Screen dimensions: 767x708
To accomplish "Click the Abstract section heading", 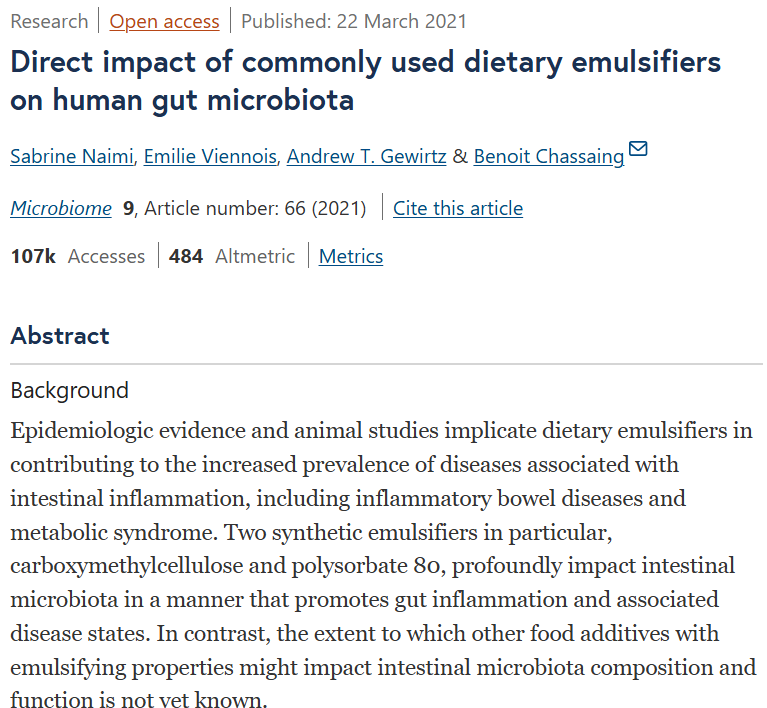I will tap(60, 336).
